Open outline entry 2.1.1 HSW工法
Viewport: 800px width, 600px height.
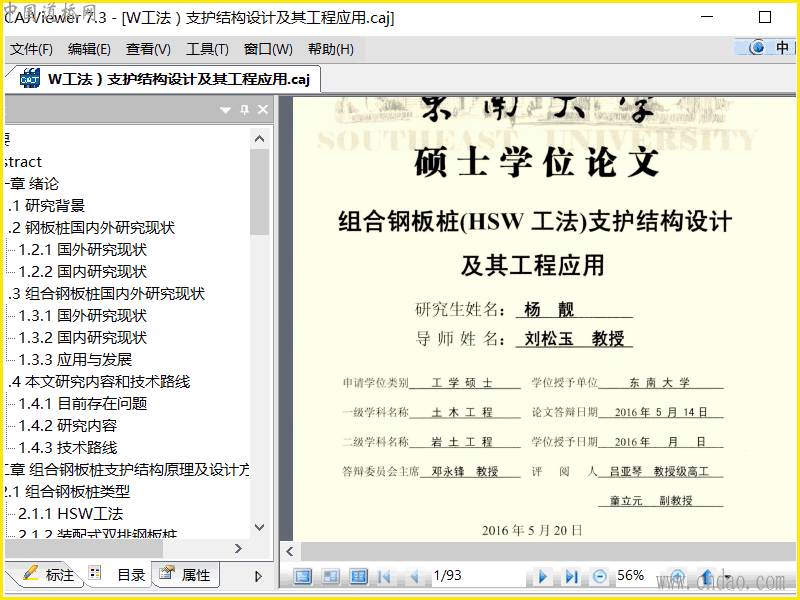(71, 513)
